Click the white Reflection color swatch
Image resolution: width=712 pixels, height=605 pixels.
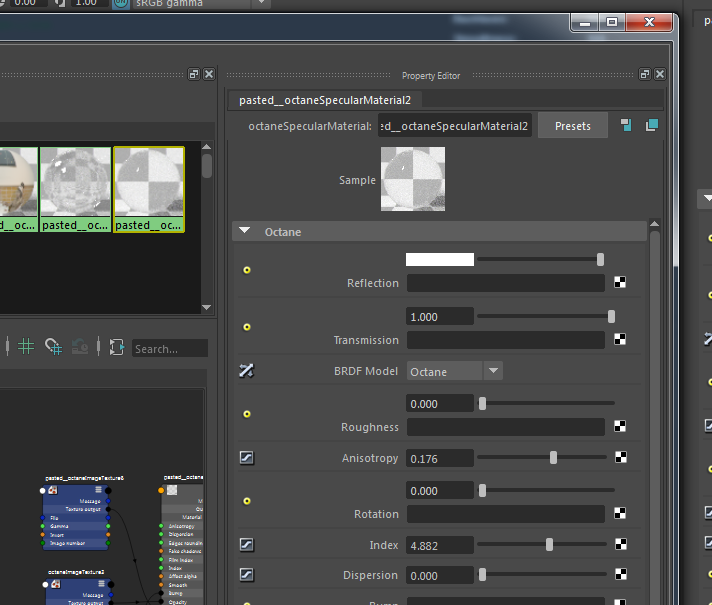(x=440, y=259)
